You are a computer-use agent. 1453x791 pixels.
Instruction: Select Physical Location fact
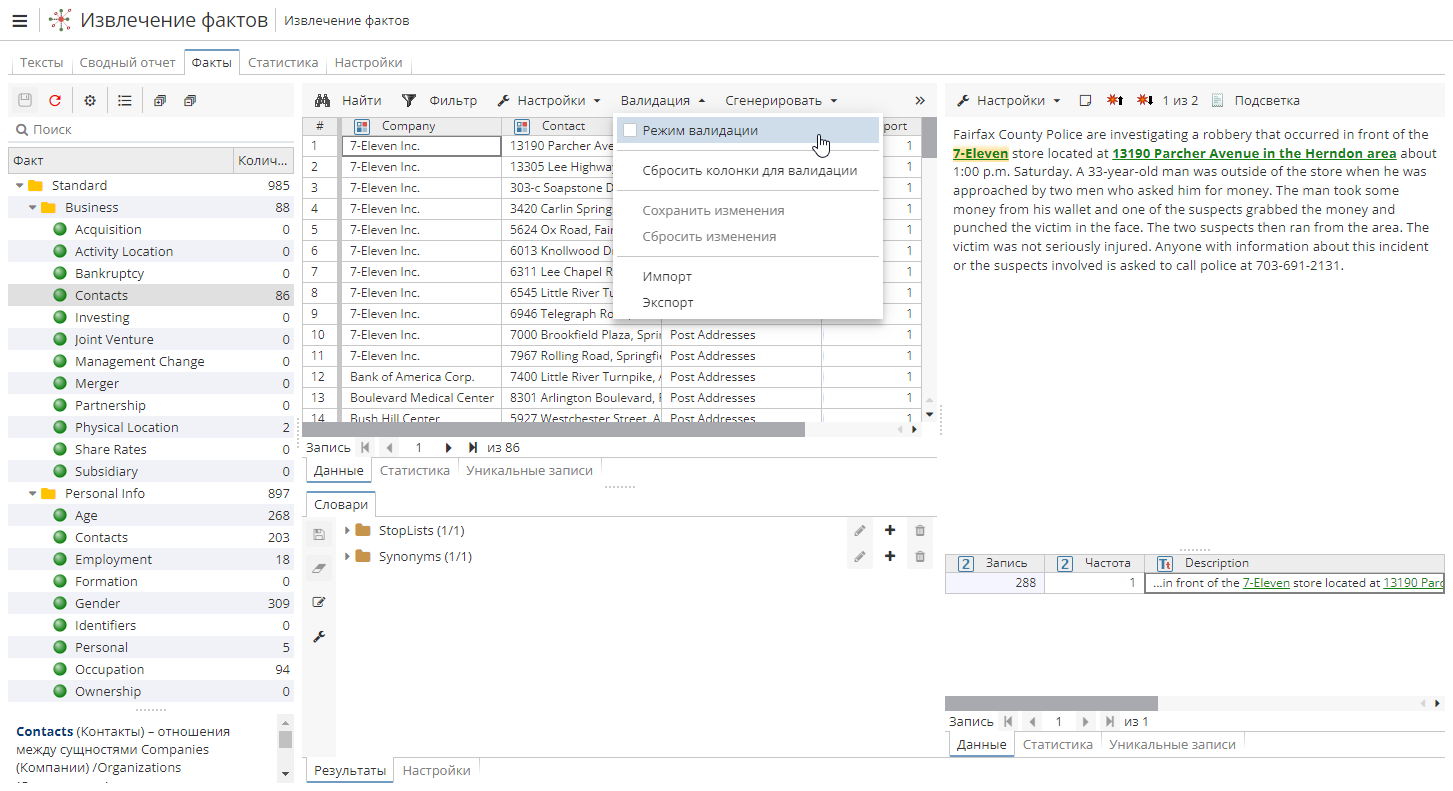click(126, 428)
